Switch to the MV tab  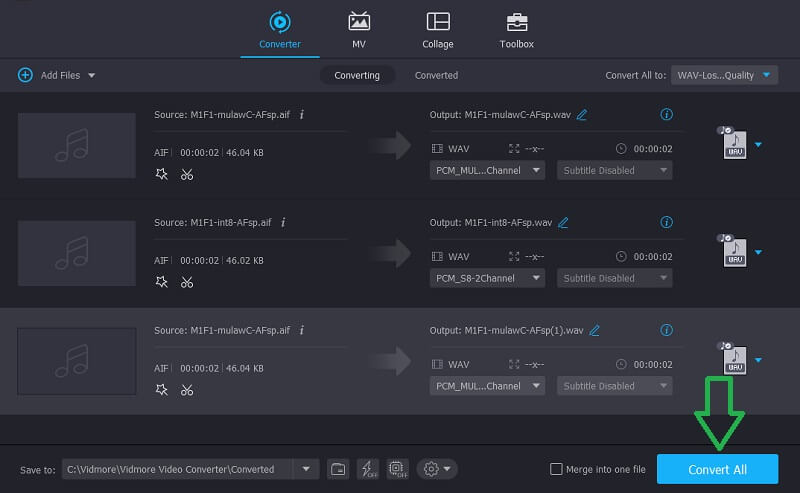(358, 30)
